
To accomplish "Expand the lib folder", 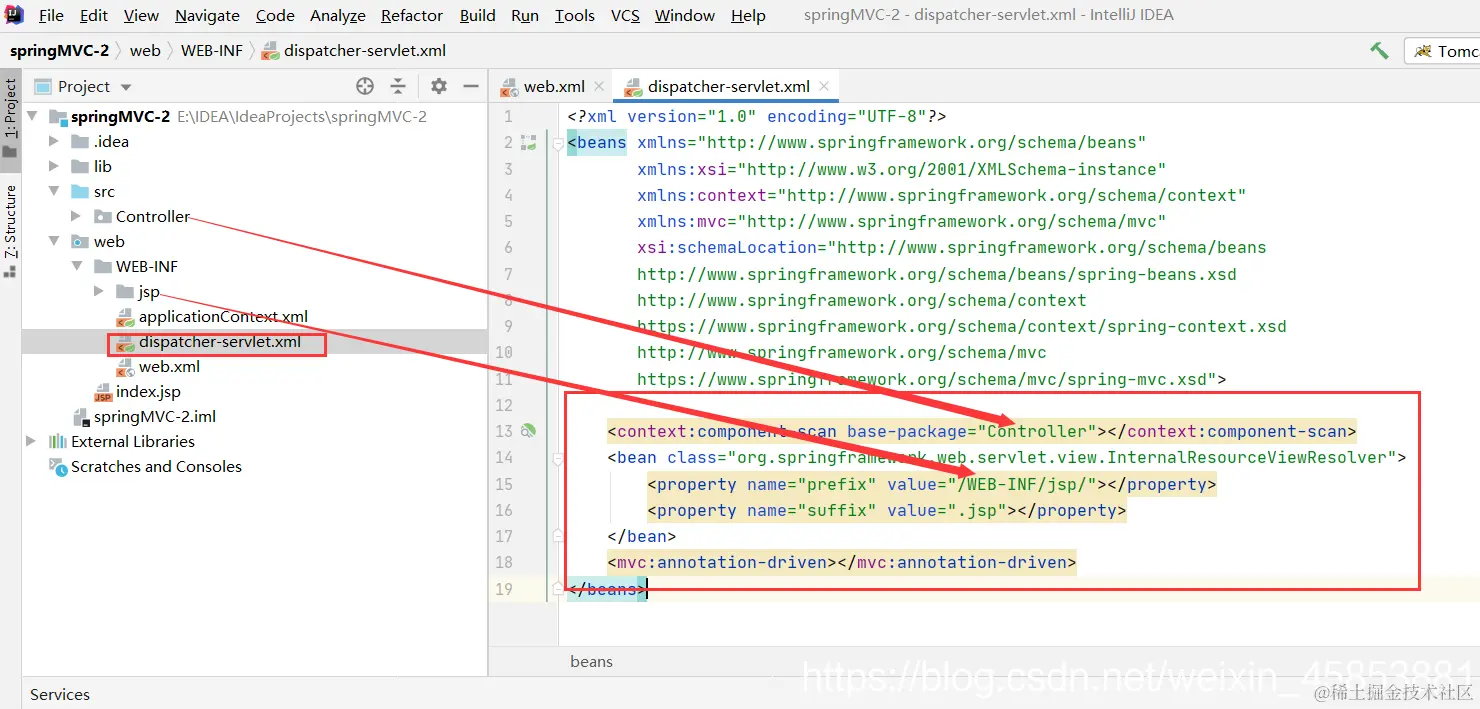I will pyautogui.click(x=54, y=166).
